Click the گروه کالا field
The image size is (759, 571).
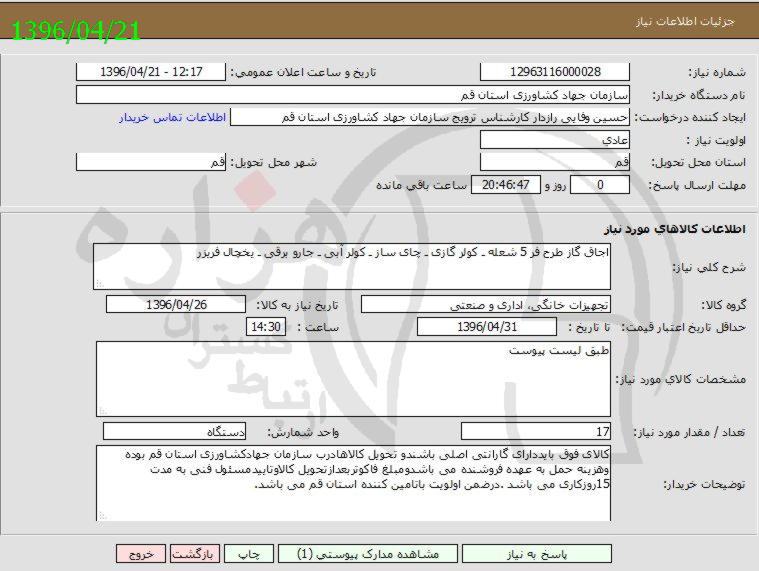coord(486,304)
